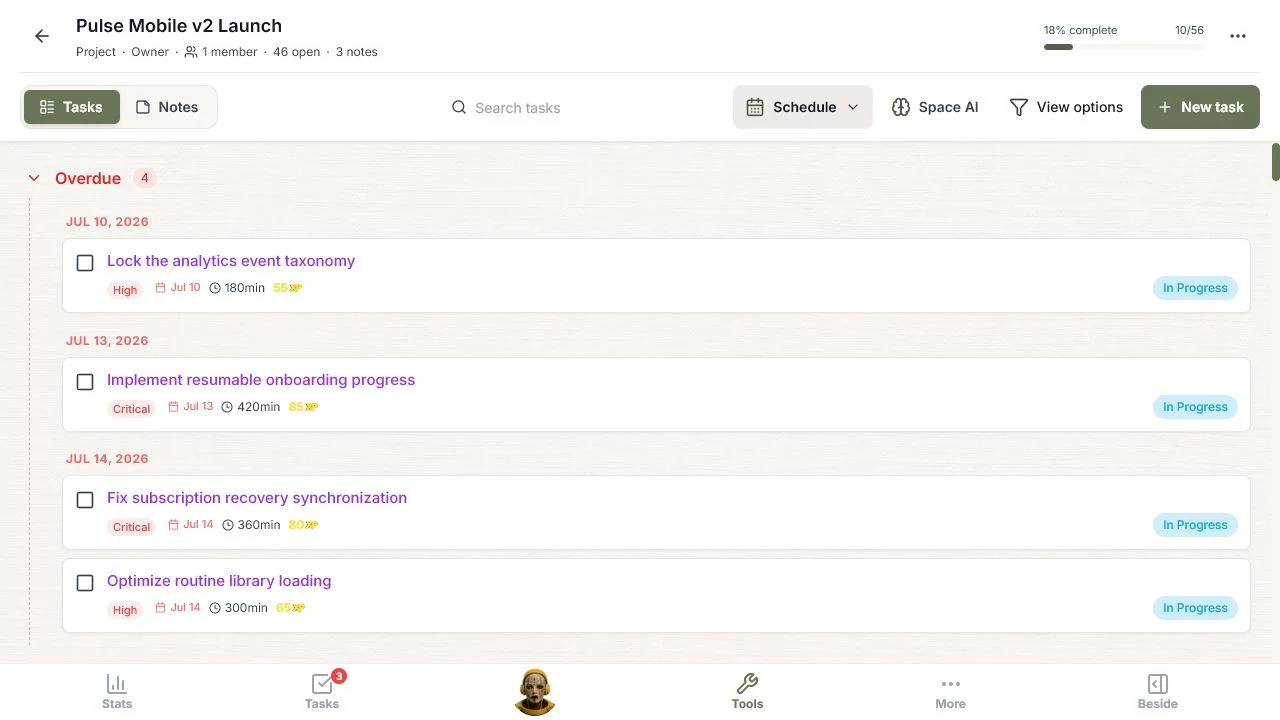Click Critical tag on subscription recovery task

pos(131,527)
